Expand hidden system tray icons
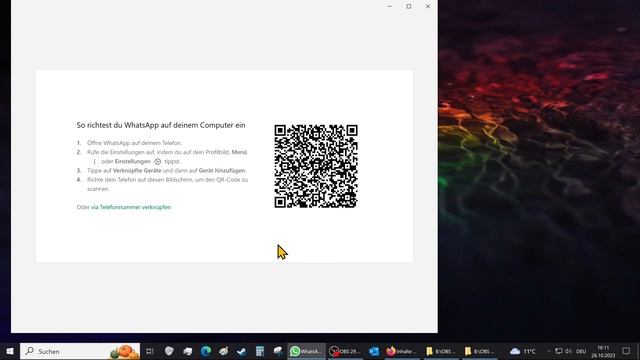The width and height of the screenshot is (640, 360). pyautogui.click(x=549, y=351)
